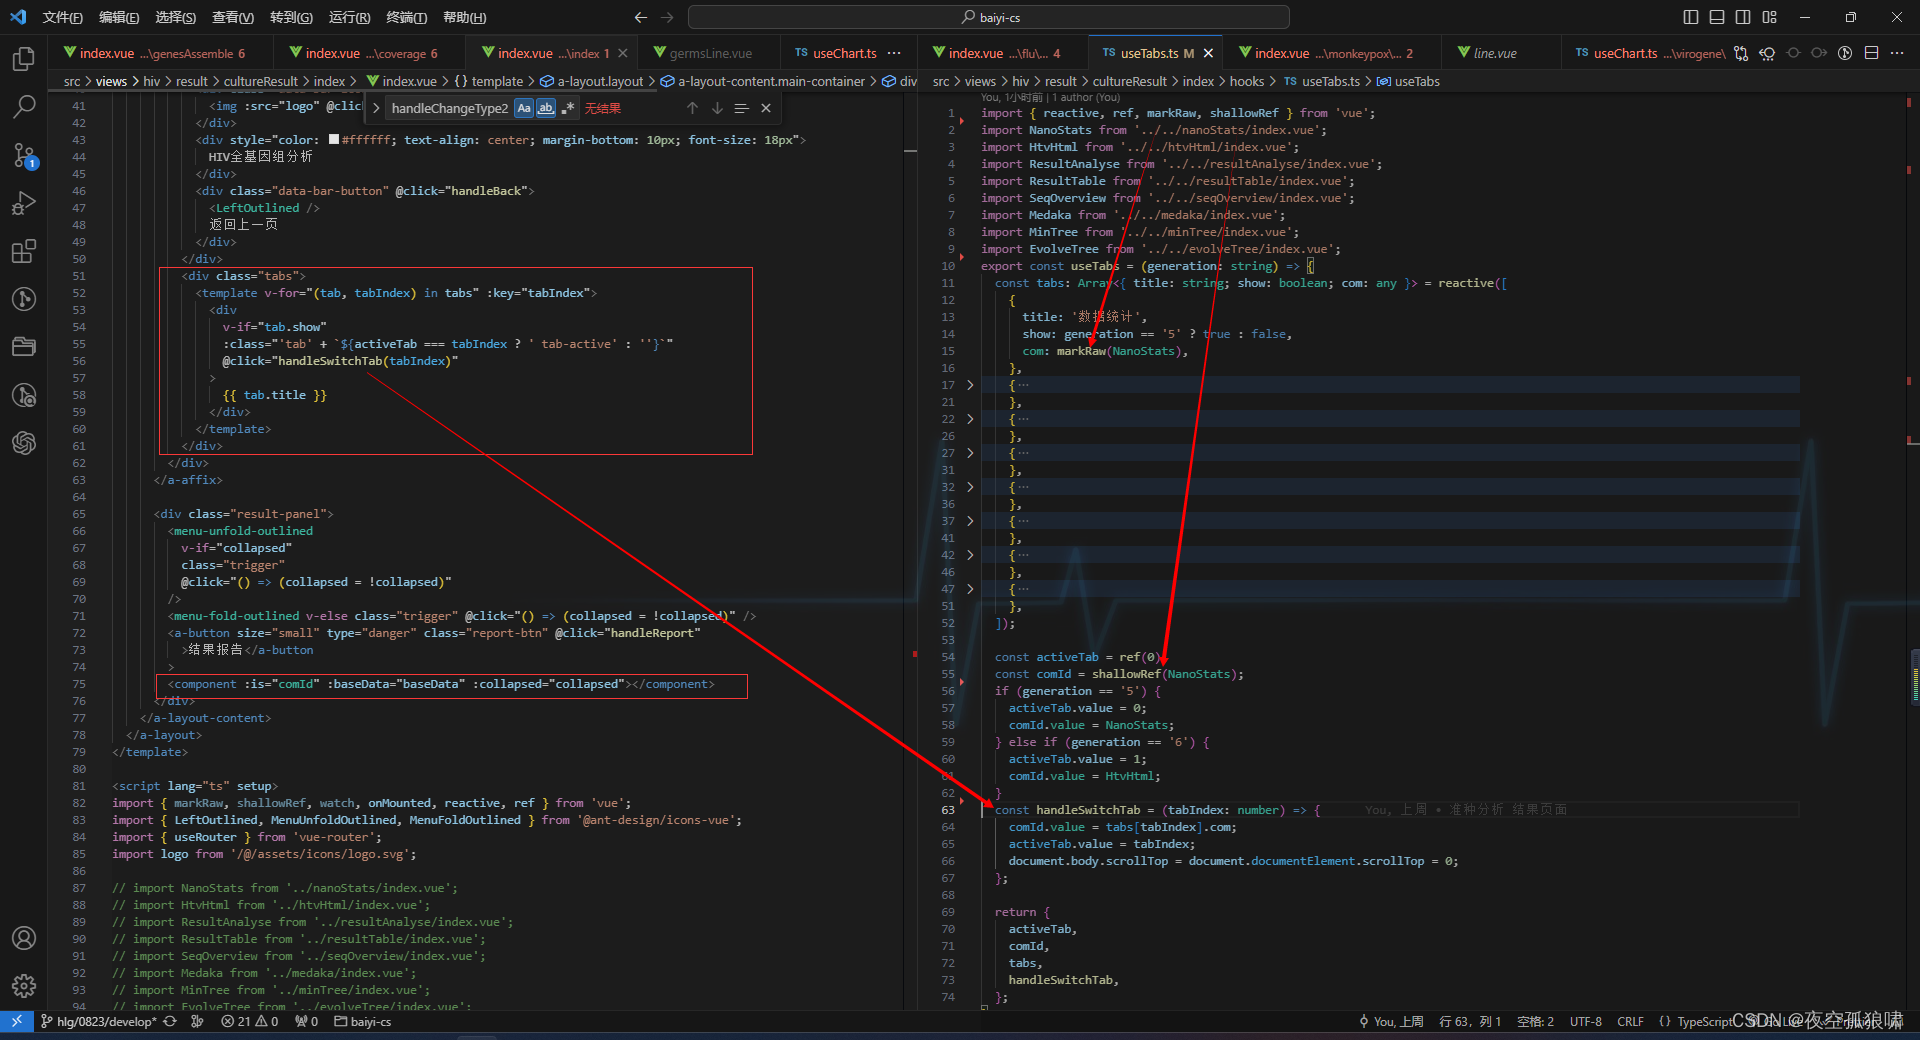Open the Extensions view
1920x1040 pixels.
point(24,251)
